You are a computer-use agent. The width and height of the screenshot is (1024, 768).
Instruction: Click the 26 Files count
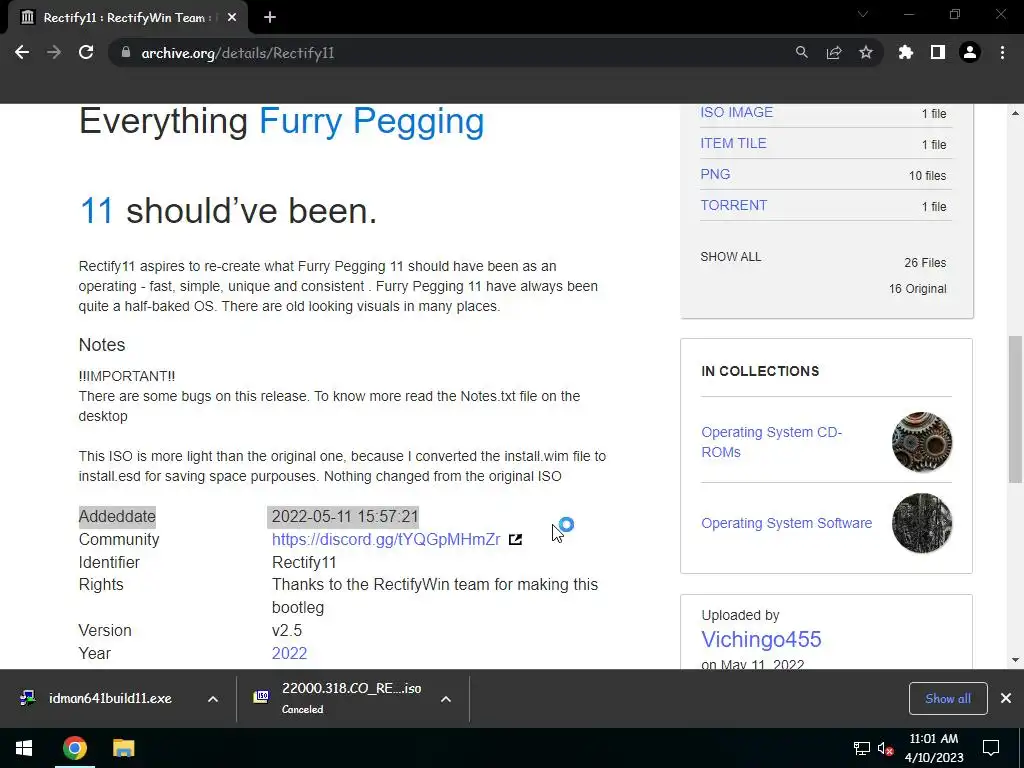point(925,263)
